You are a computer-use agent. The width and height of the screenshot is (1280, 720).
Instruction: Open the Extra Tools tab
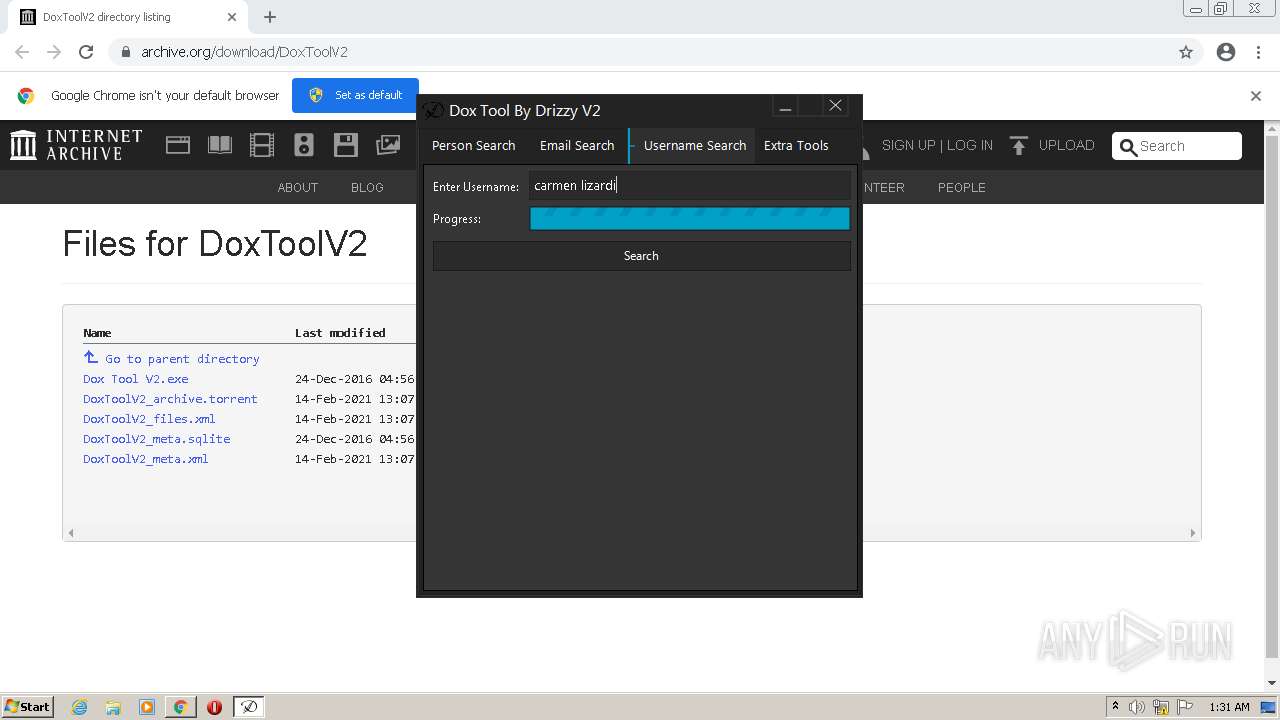(796, 145)
